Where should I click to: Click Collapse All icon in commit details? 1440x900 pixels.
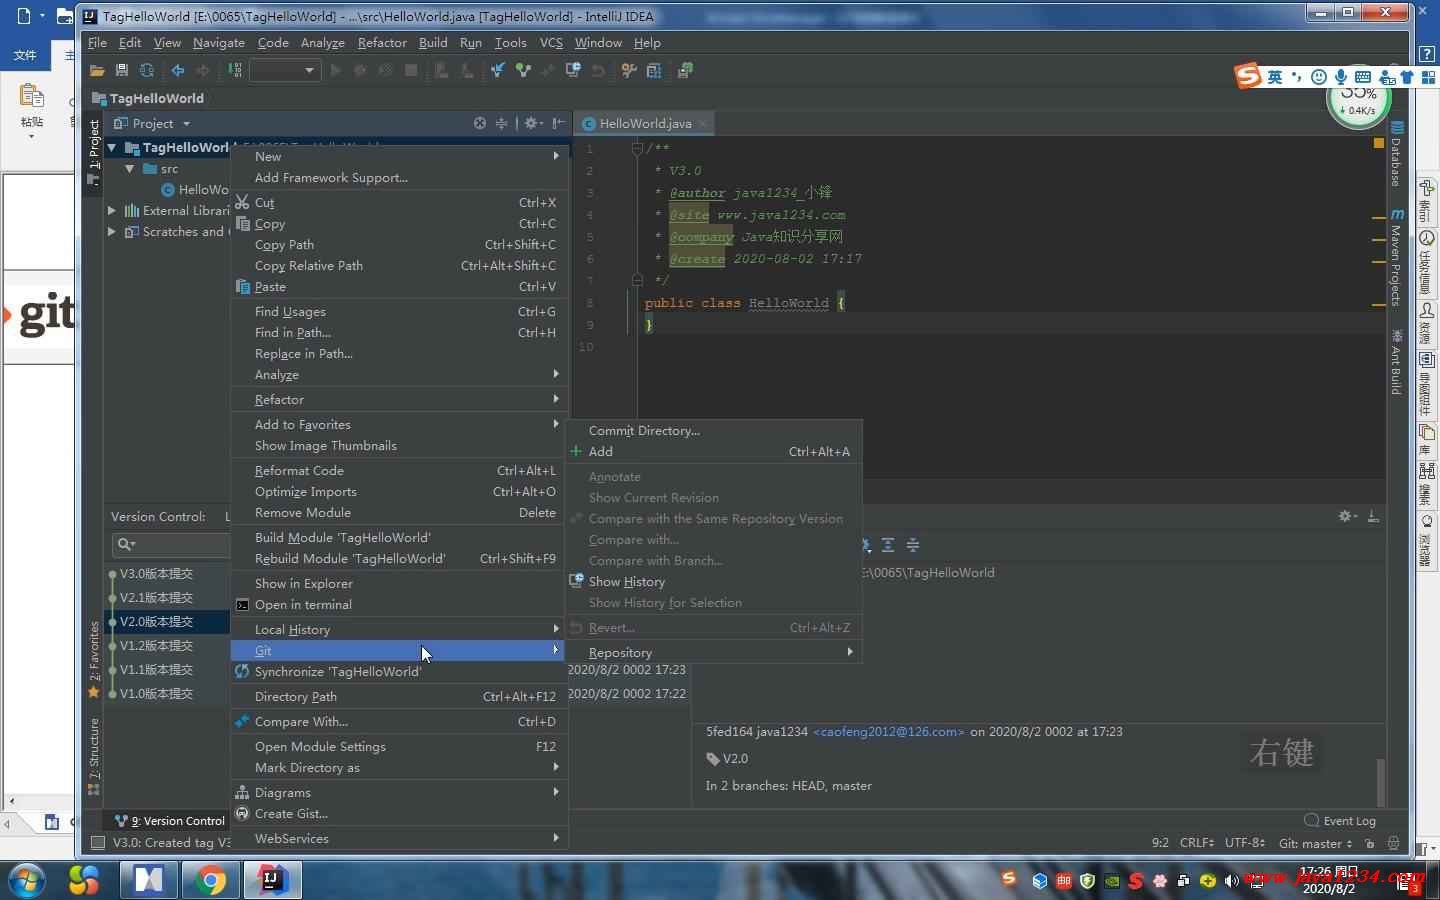point(913,545)
